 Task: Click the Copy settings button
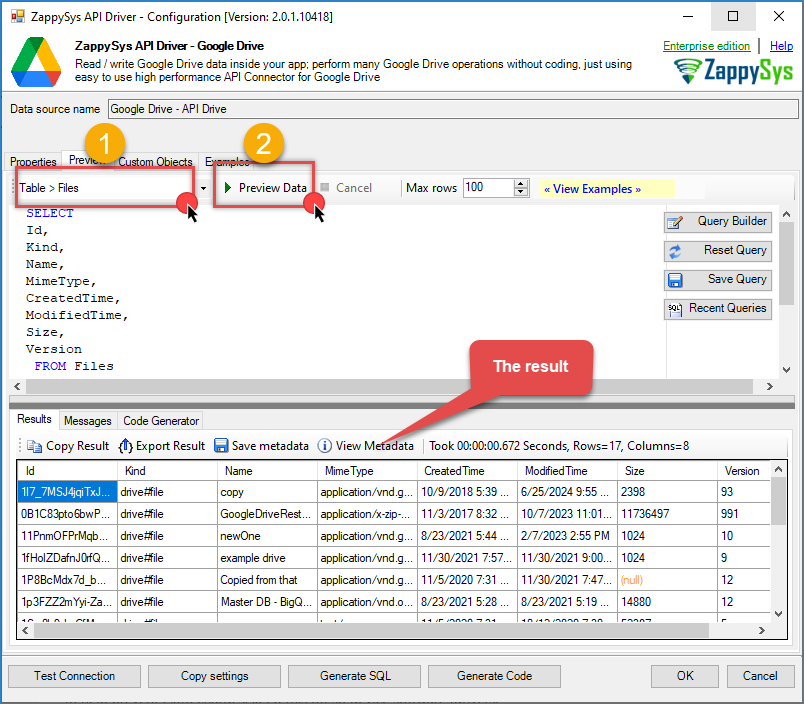214,676
